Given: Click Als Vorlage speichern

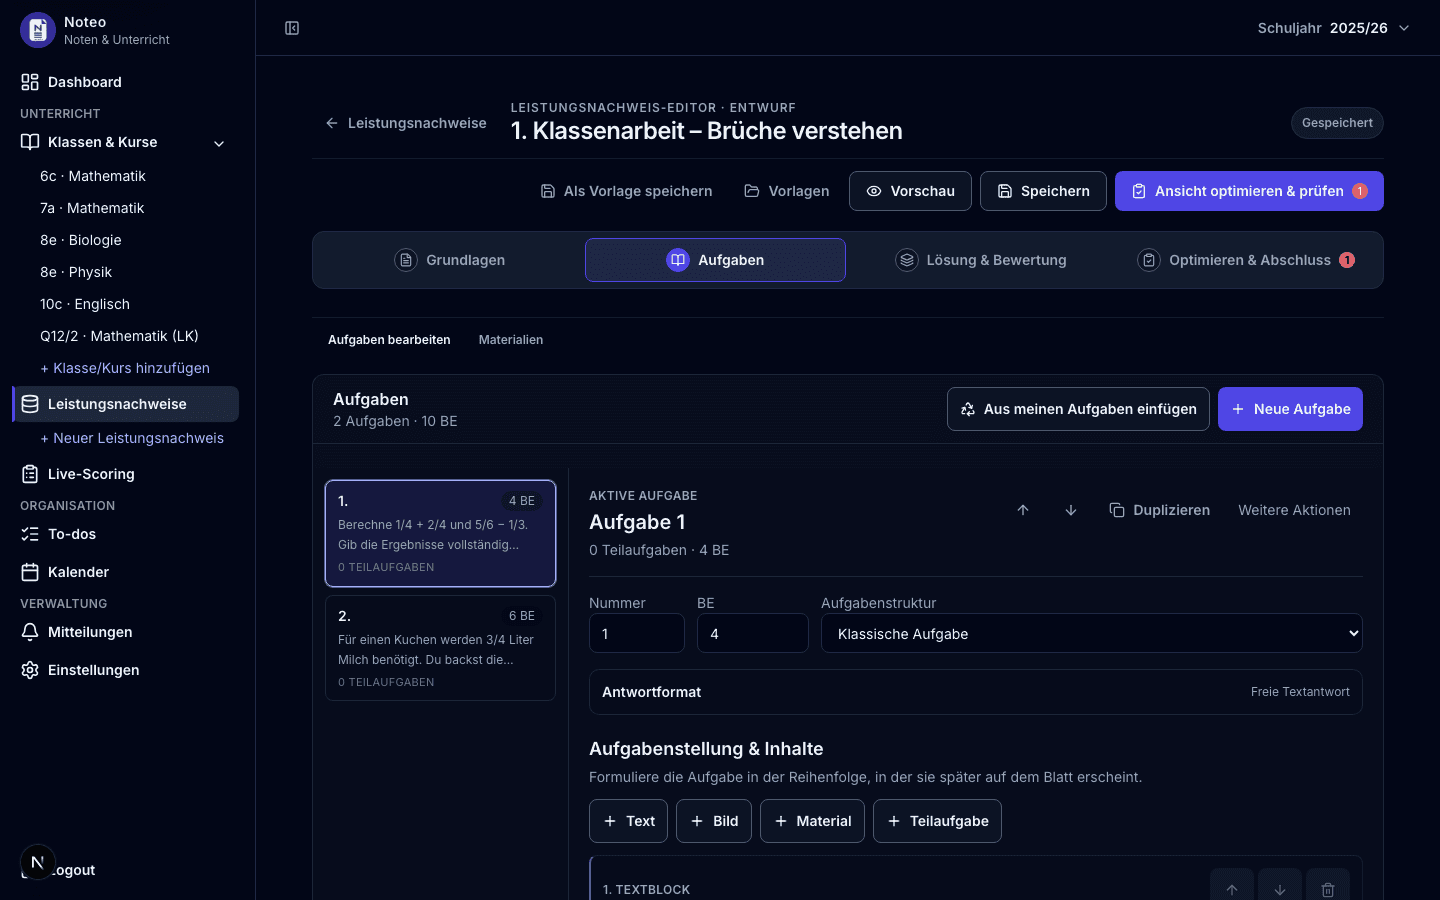Looking at the screenshot, I should (626, 191).
